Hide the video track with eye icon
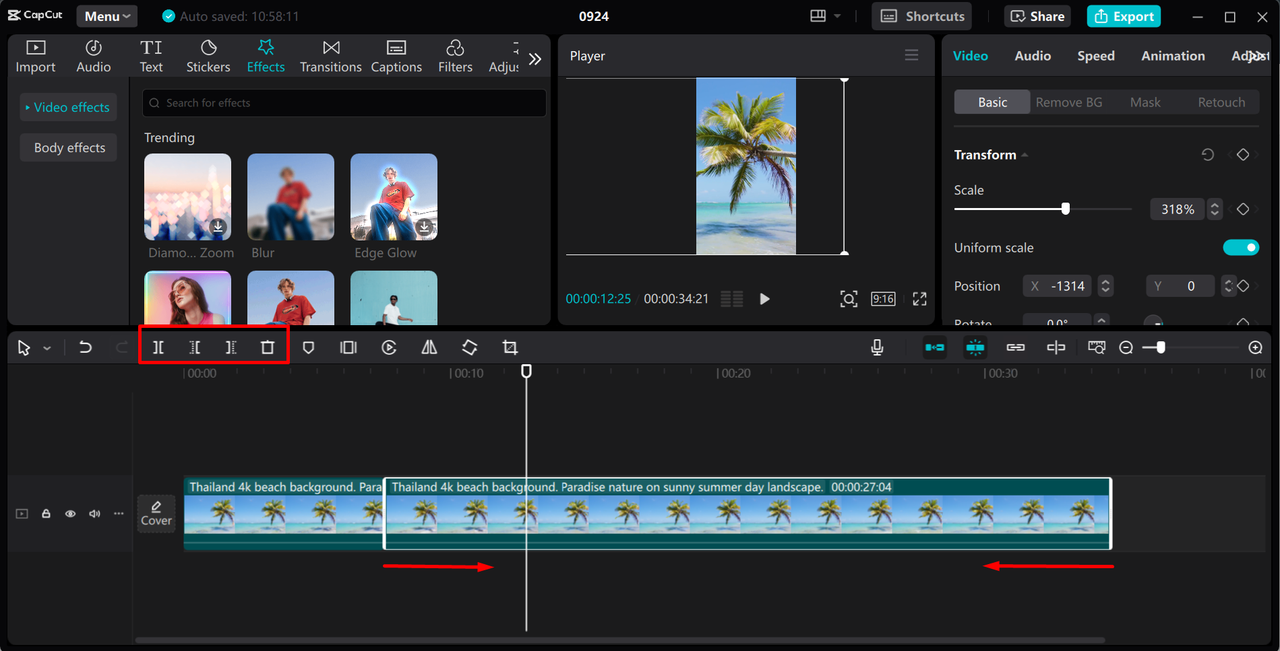1280x651 pixels. pos(70,514)
